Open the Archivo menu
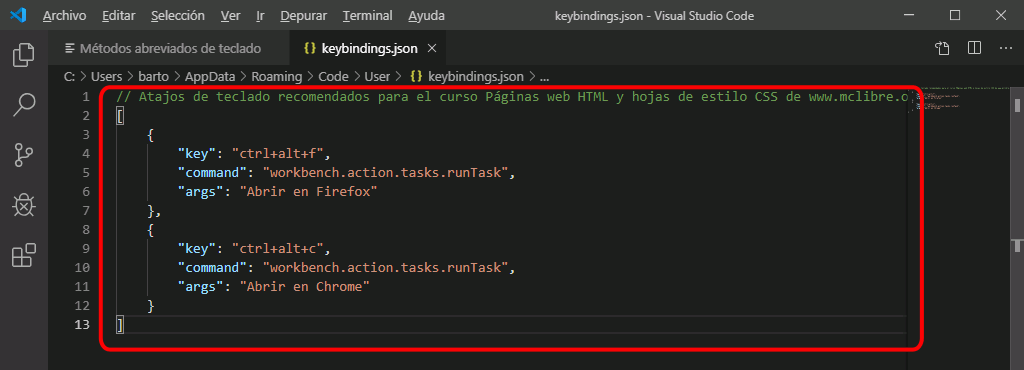The width and height of the screenshot is (1024, 370). (65, 16)
